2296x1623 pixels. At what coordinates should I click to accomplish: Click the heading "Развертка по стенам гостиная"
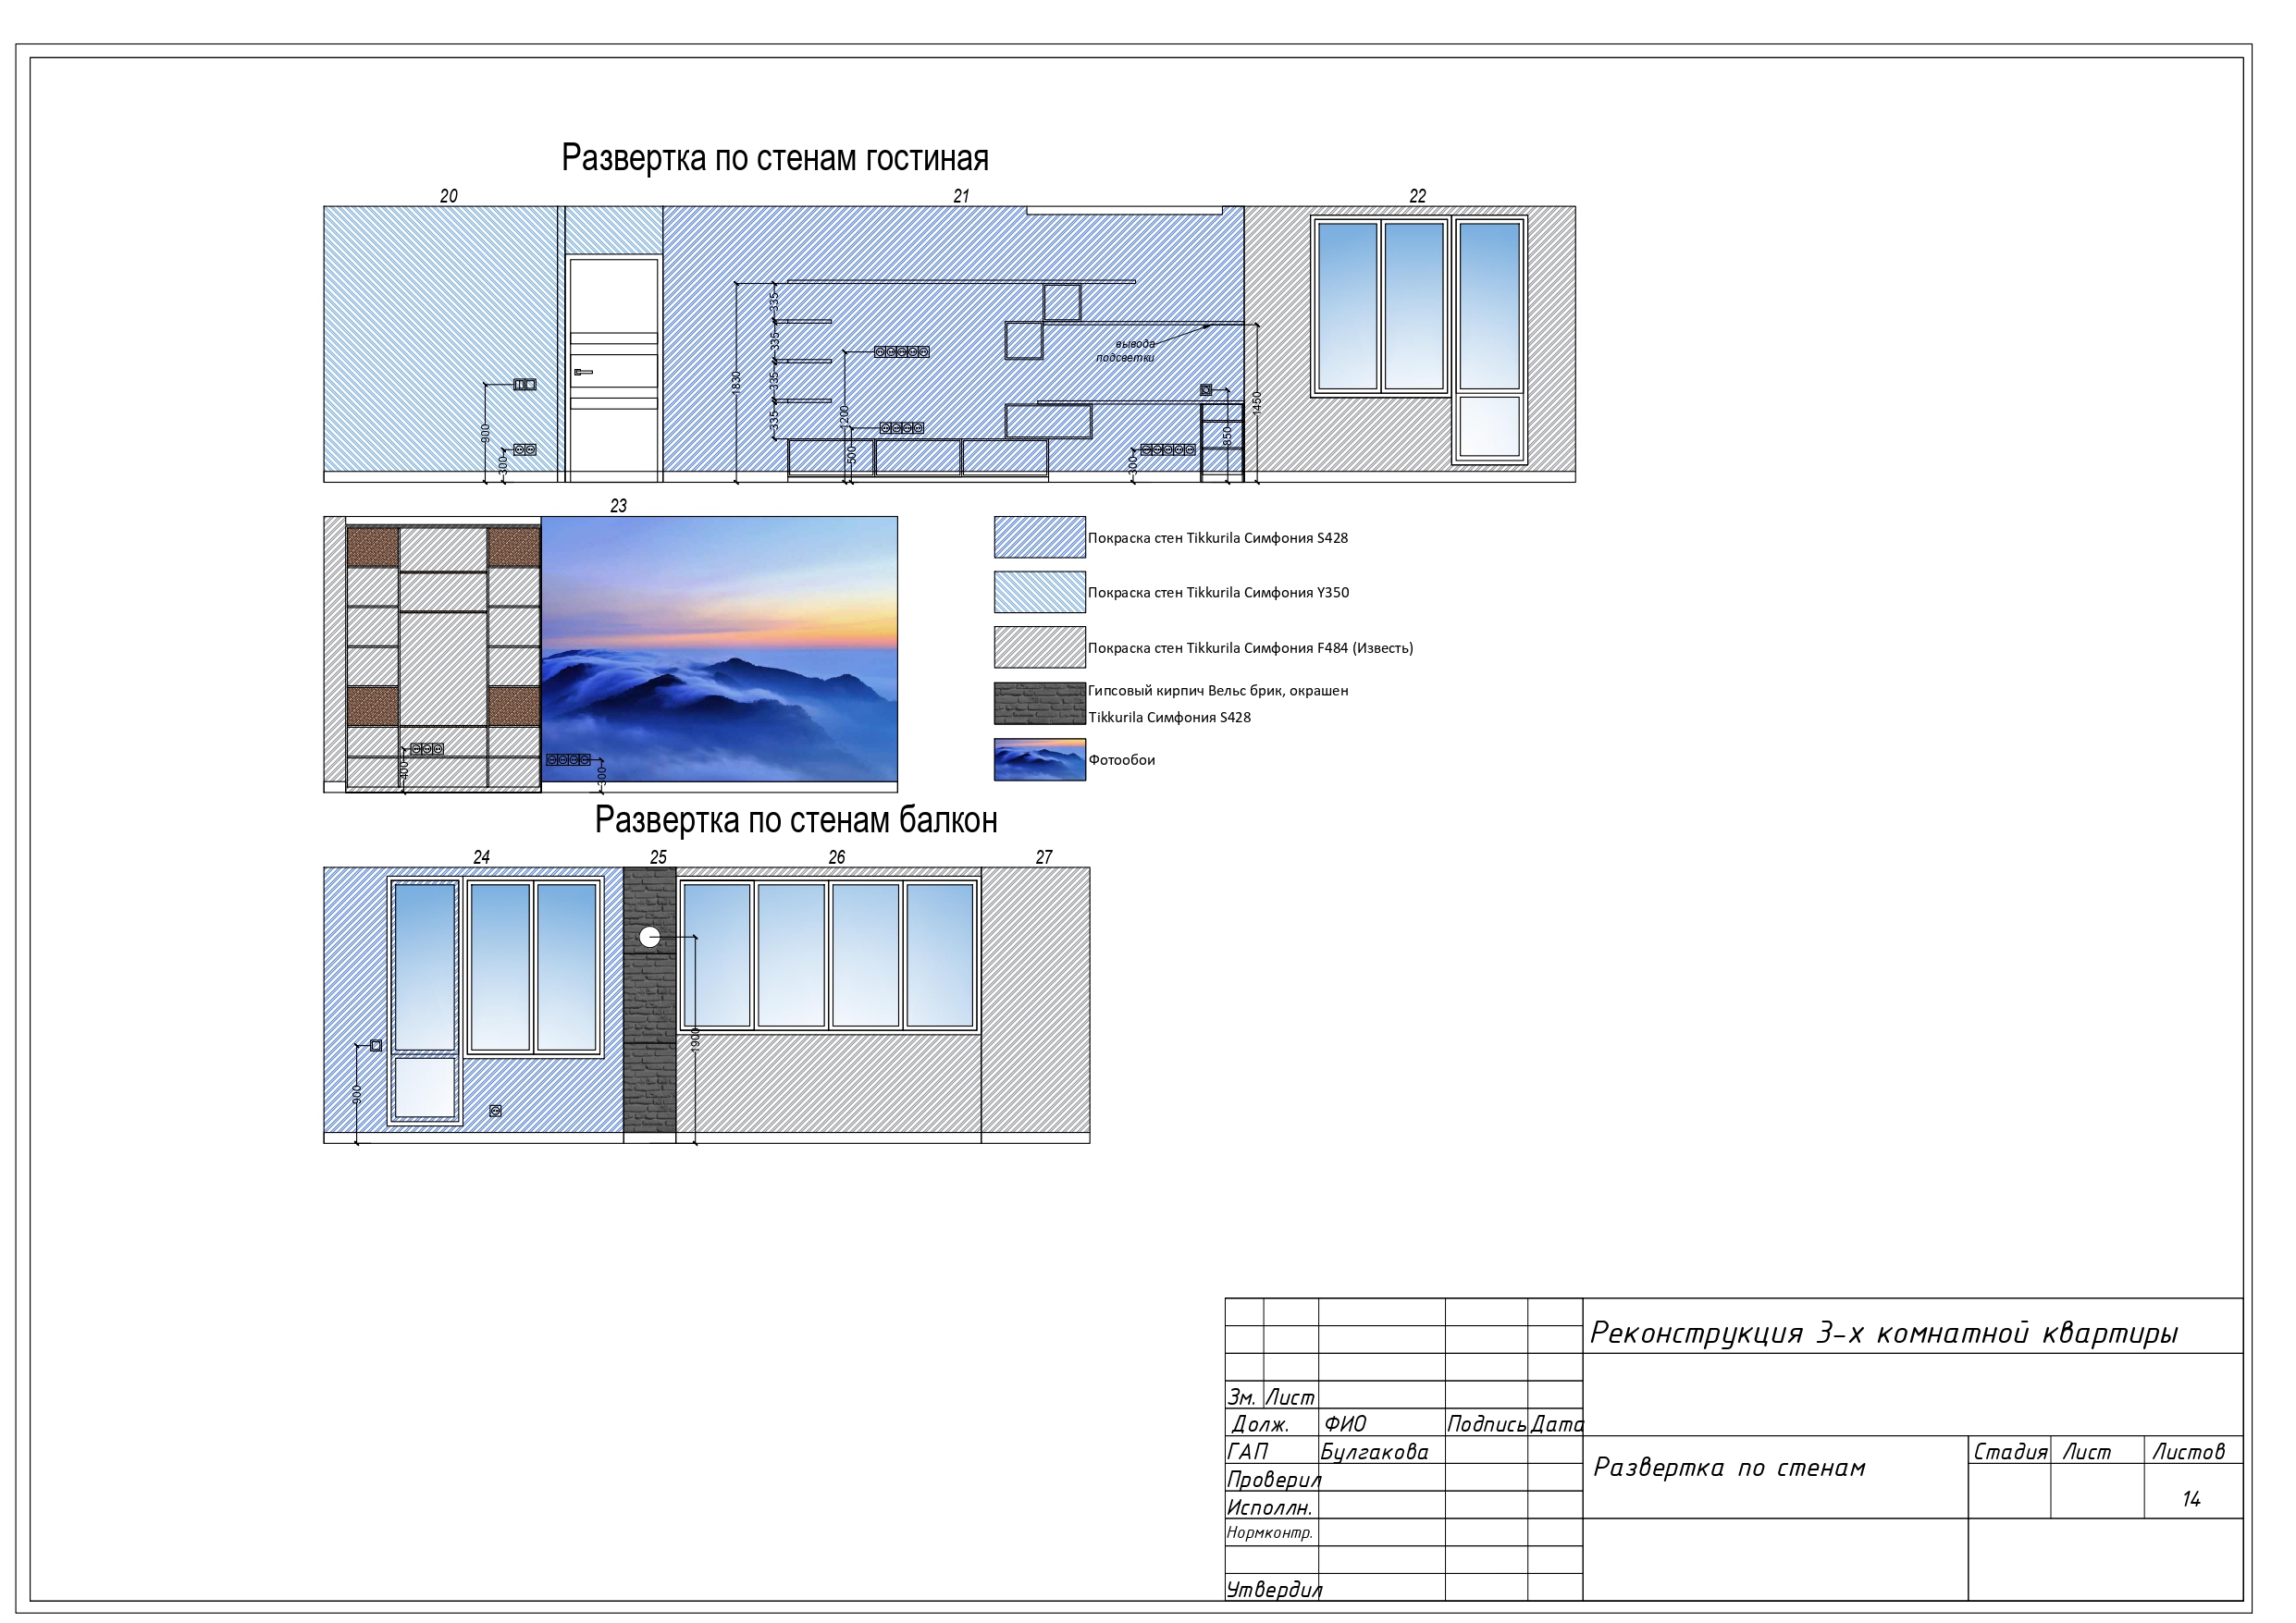[x=774, y=158]
